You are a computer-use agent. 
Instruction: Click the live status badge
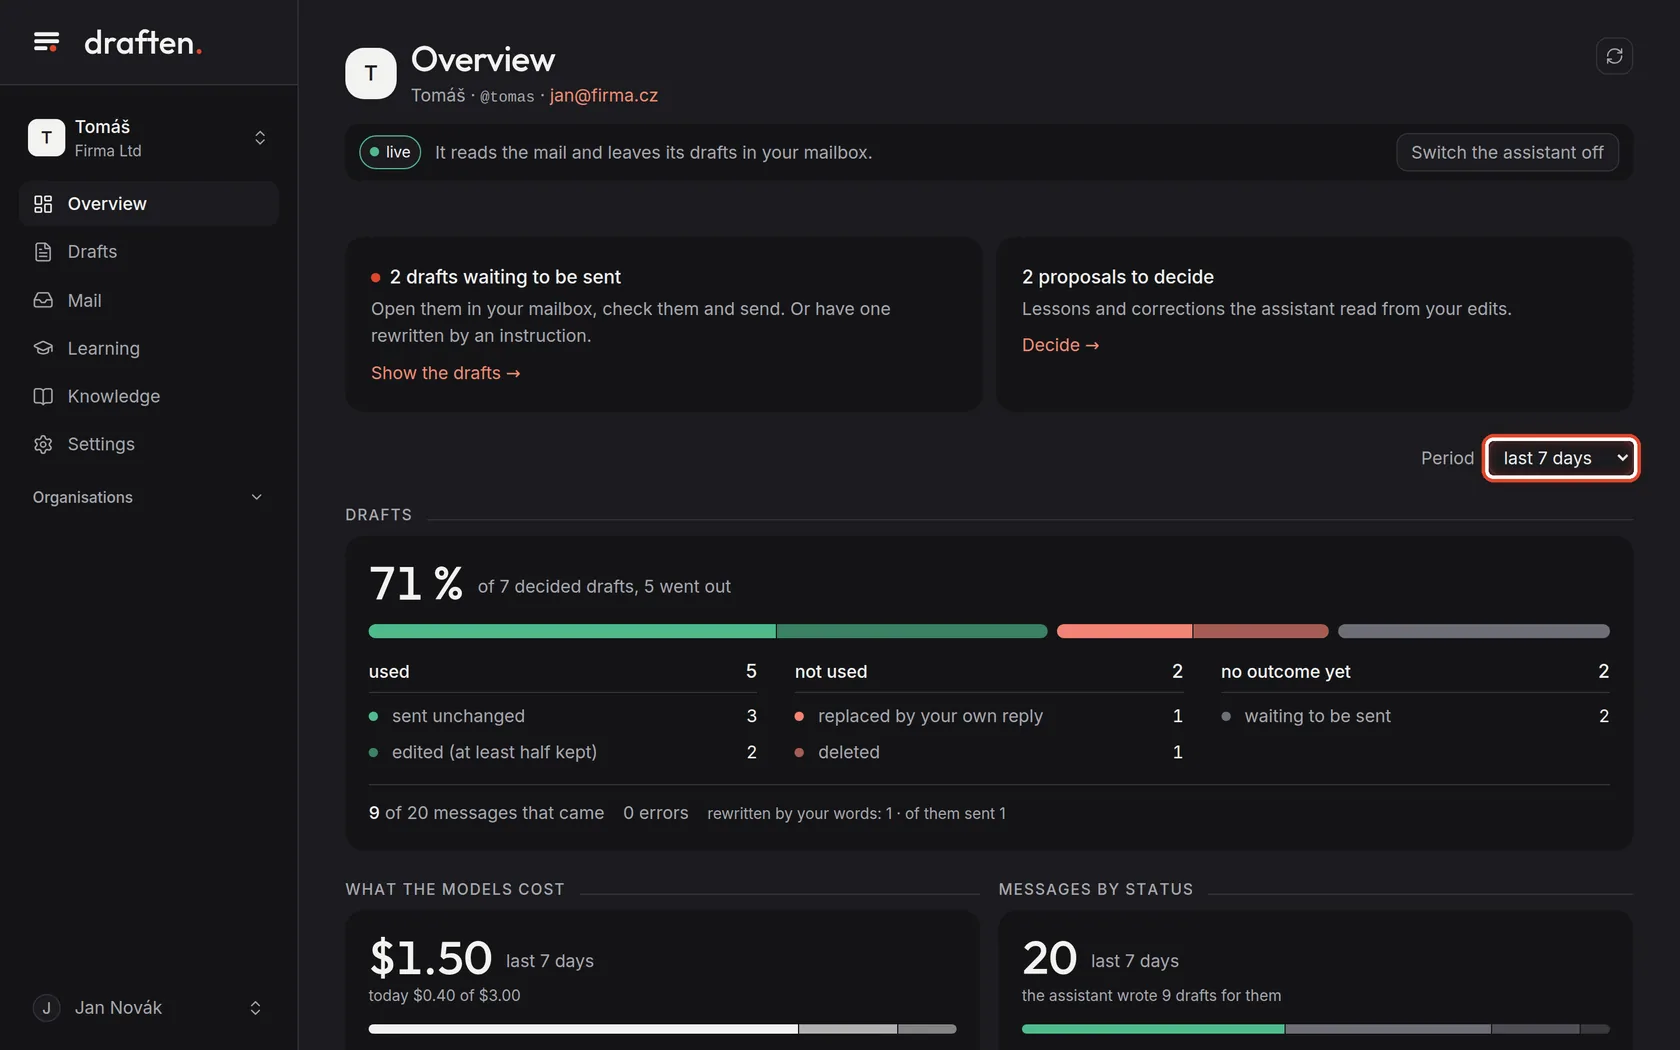tap(390, 152)
